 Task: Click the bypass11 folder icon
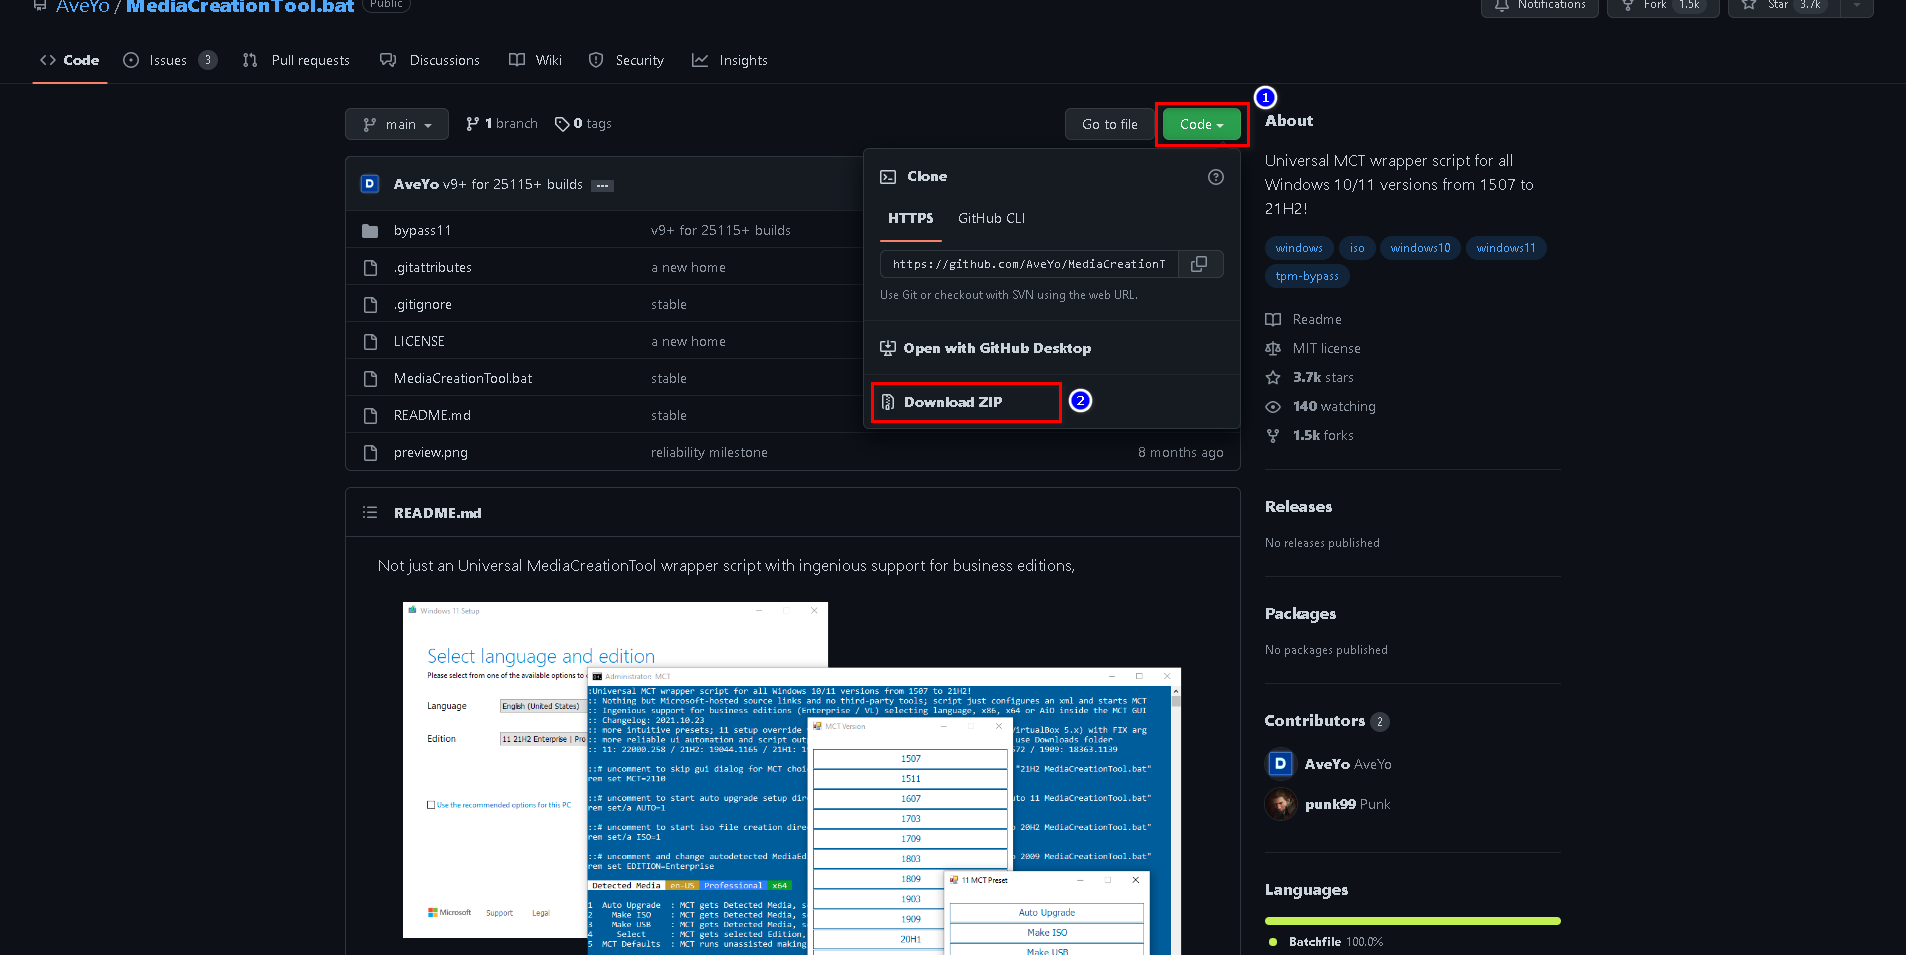point(370,231)
